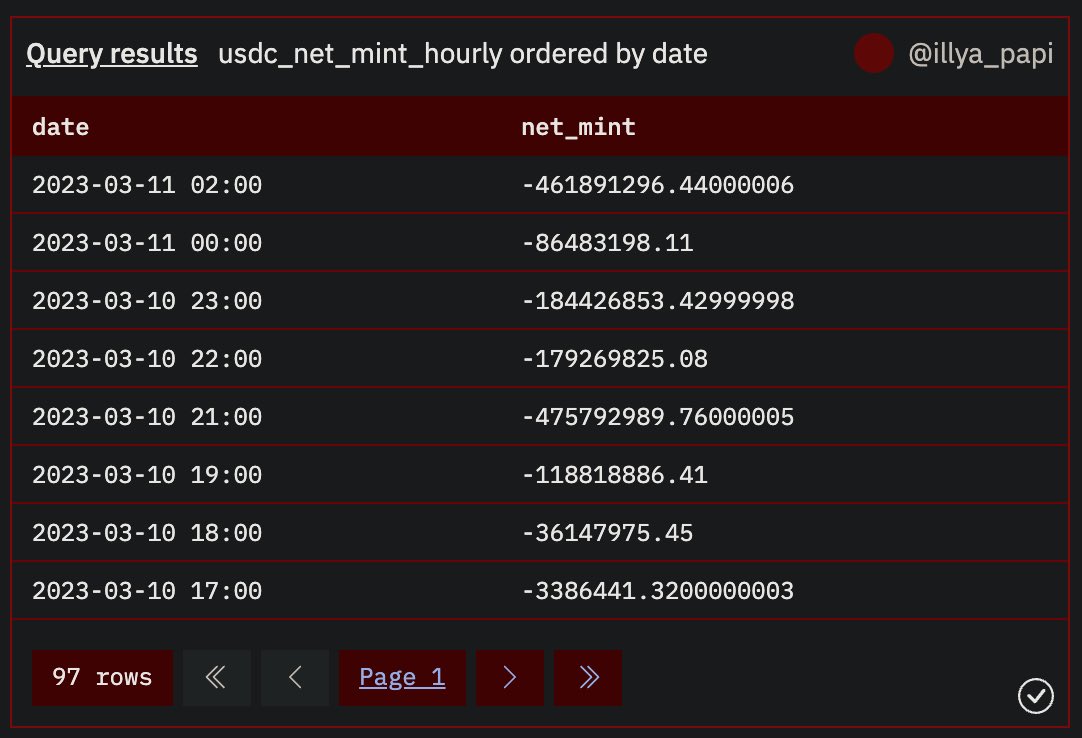
Task: Select the 2023-03-10 21:00 row date
Action: pos(147,417)
